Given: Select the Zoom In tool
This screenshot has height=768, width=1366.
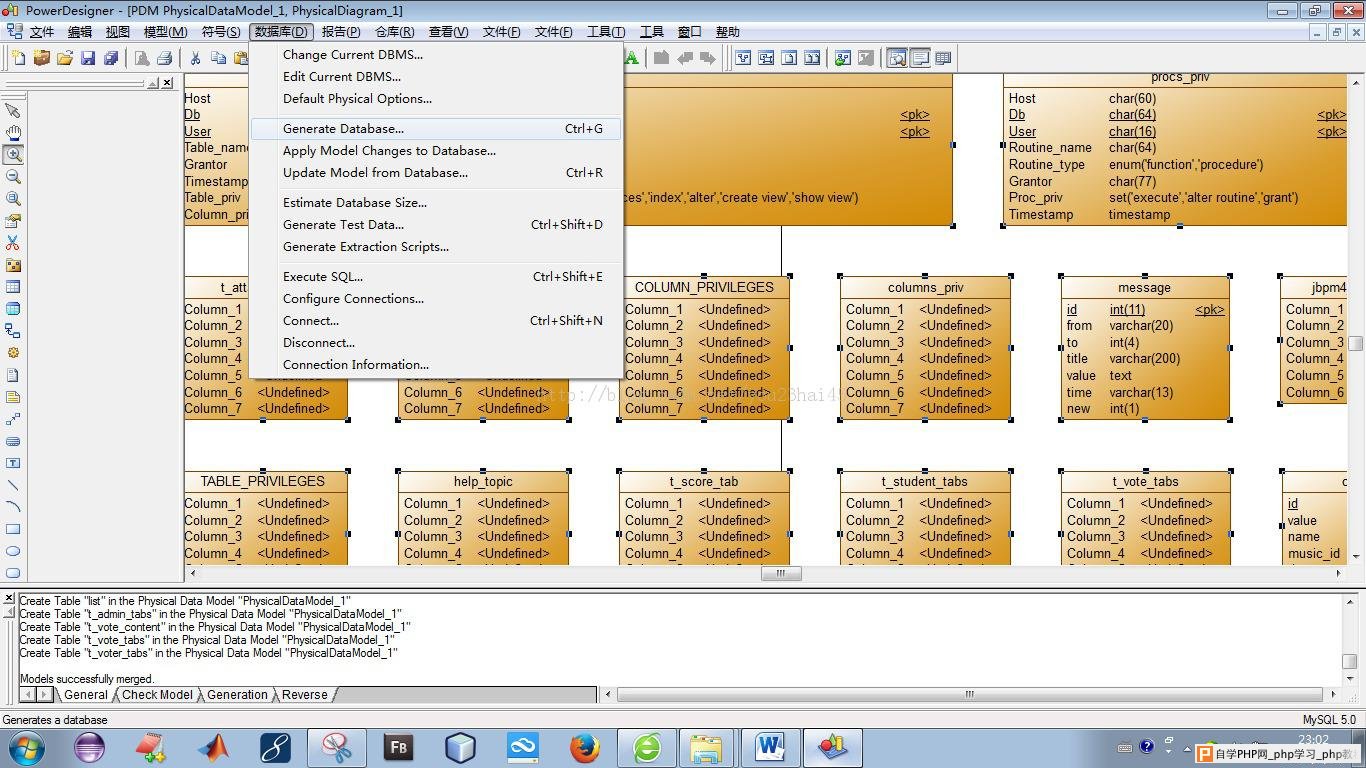Looking at the screenshot, I should (x=13, y=154).
